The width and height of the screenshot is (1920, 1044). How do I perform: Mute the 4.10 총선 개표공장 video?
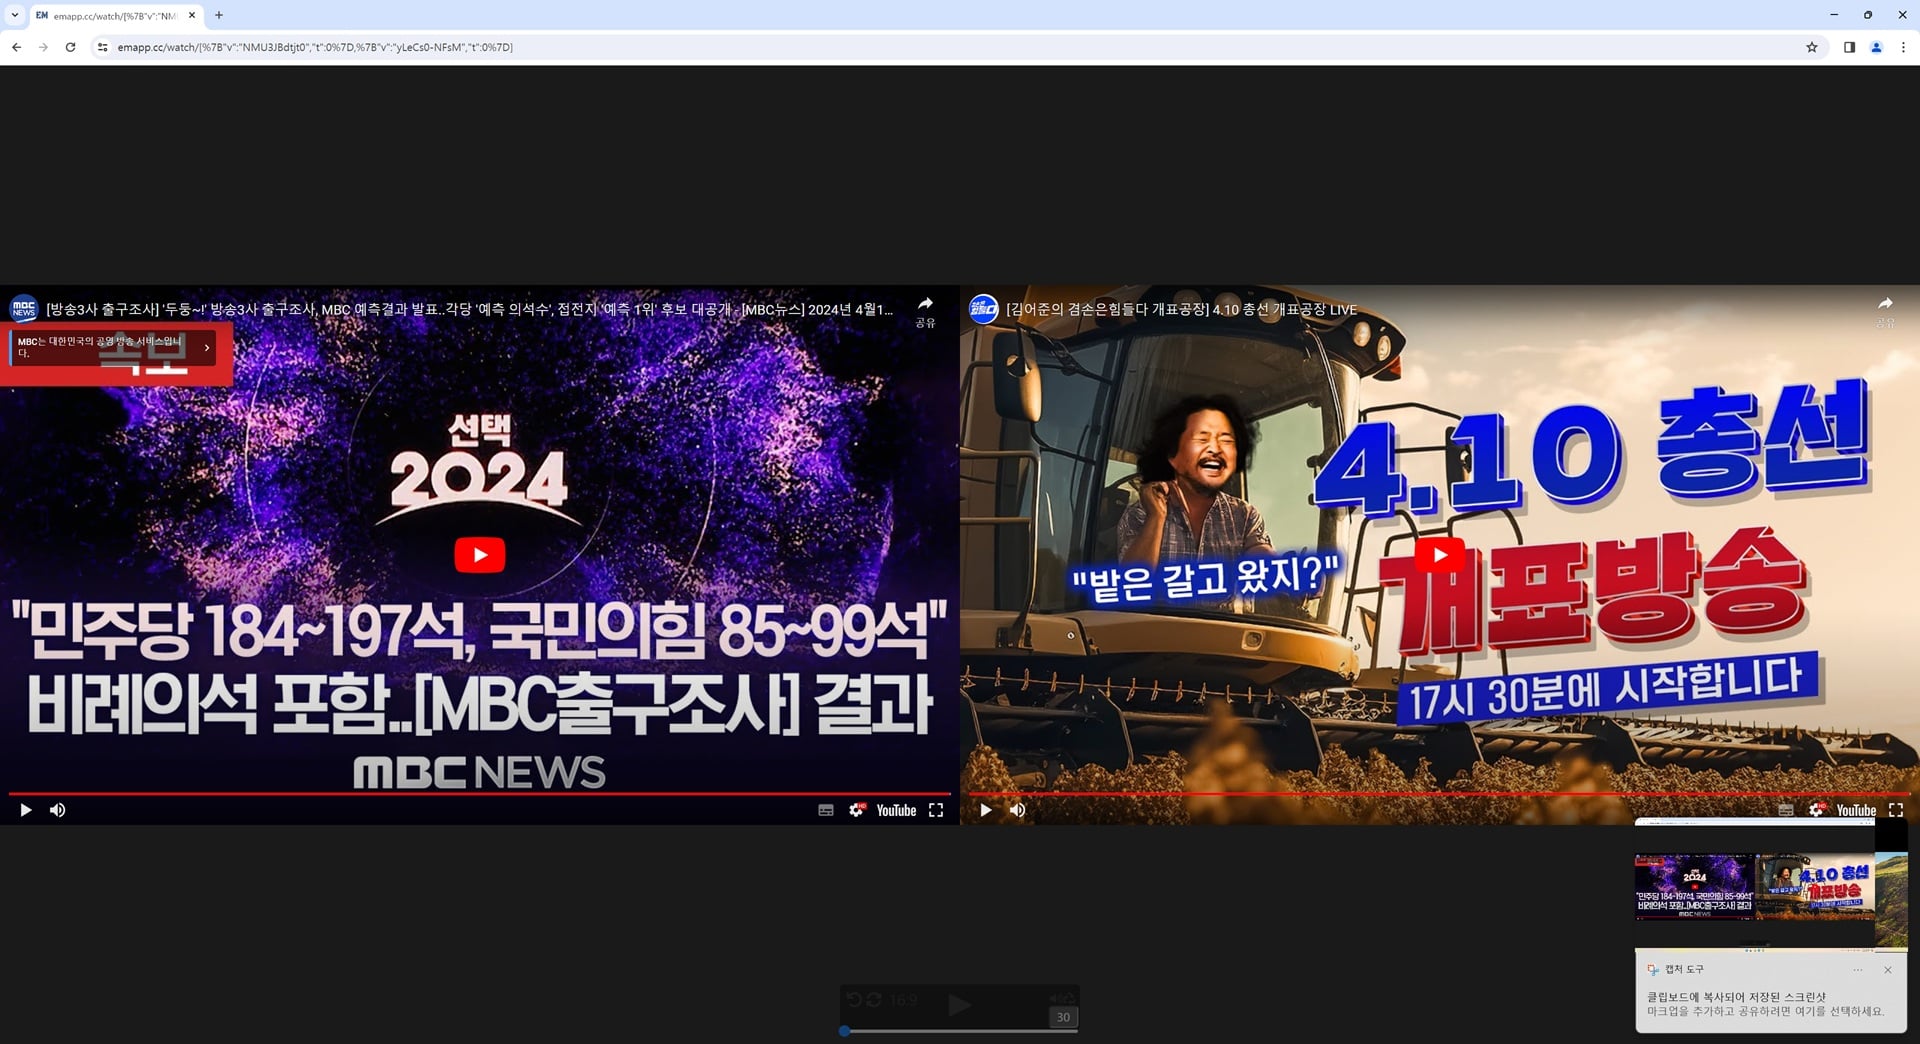click(x=1018, y=810)
